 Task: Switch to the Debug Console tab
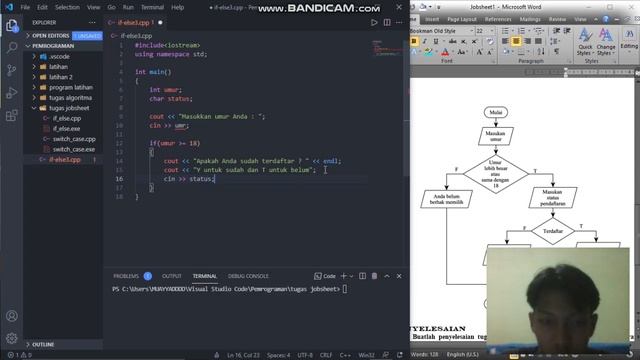click(248, 276)
